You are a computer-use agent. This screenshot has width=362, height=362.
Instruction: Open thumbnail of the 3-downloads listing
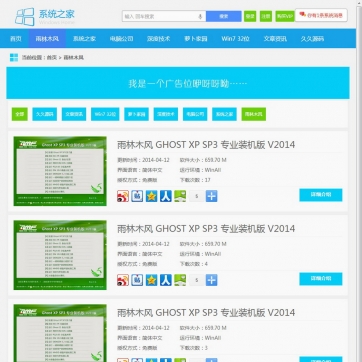[x=60, y=333]
